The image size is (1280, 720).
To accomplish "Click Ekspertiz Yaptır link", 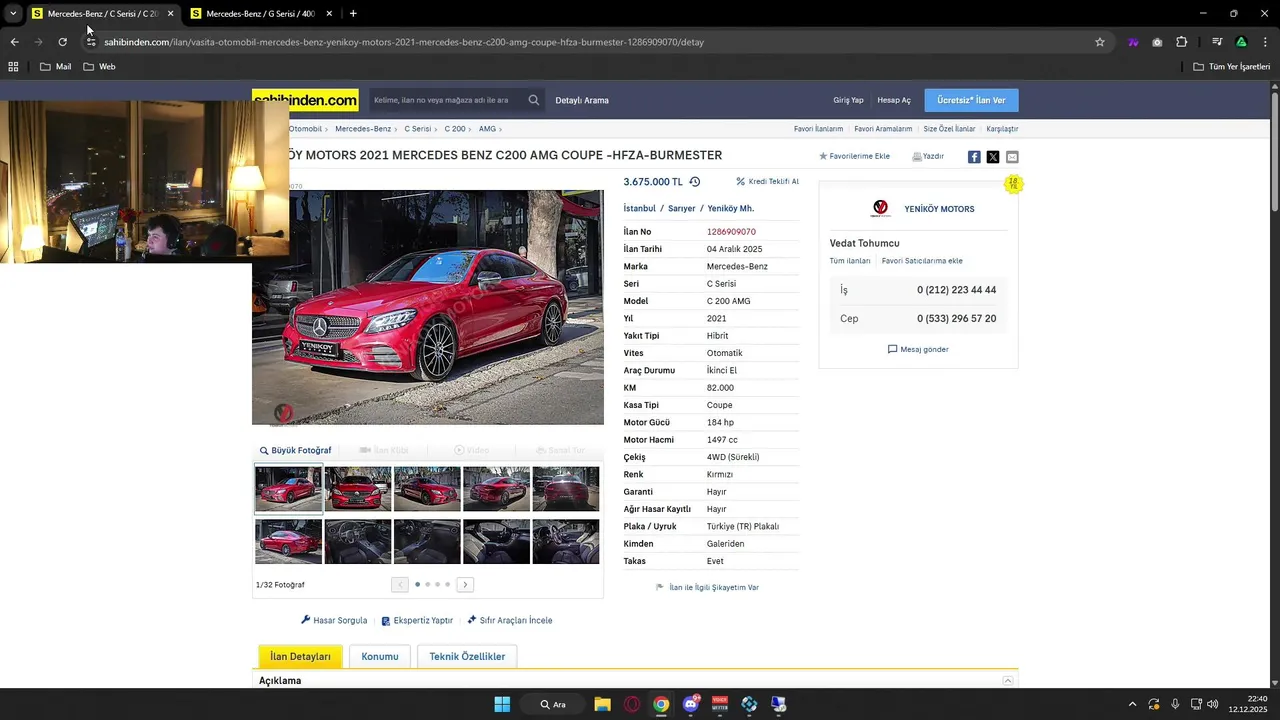I will coord(417,621).
